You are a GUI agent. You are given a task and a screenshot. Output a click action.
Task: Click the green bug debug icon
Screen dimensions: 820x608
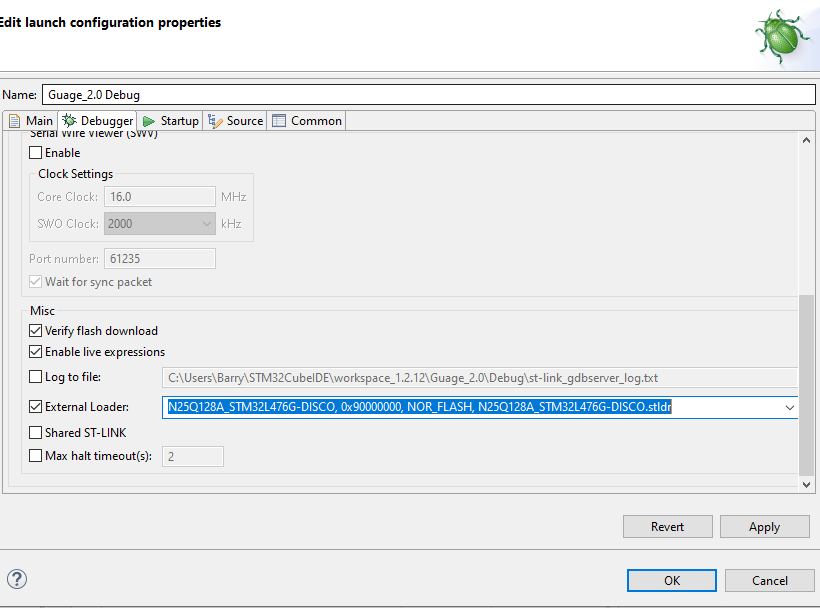(782, 37)
